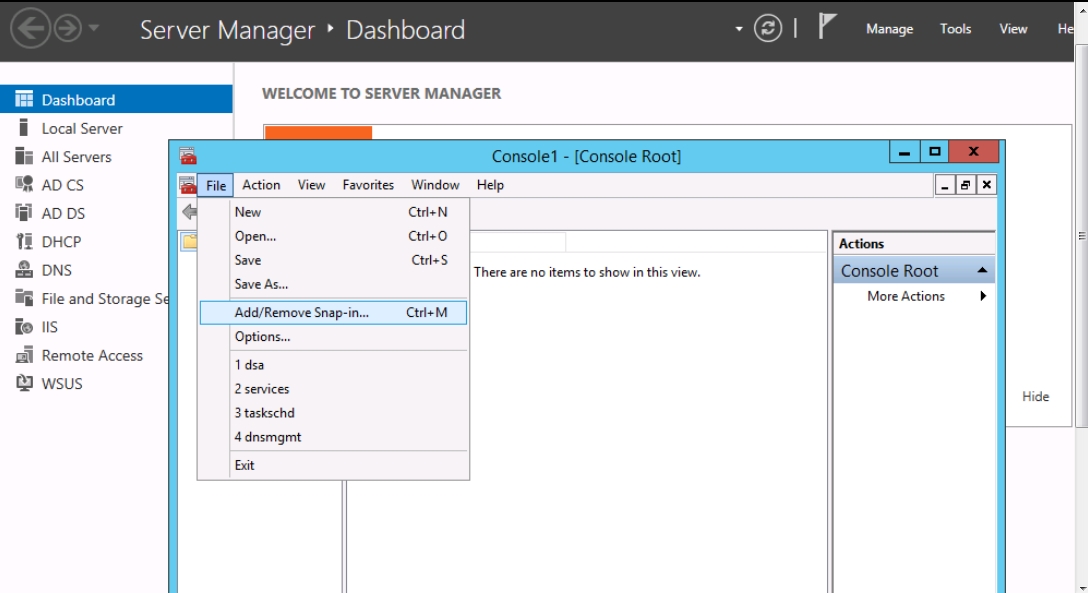
Task: Open the AD CS role icon
Action: click(x=24, y=184)
